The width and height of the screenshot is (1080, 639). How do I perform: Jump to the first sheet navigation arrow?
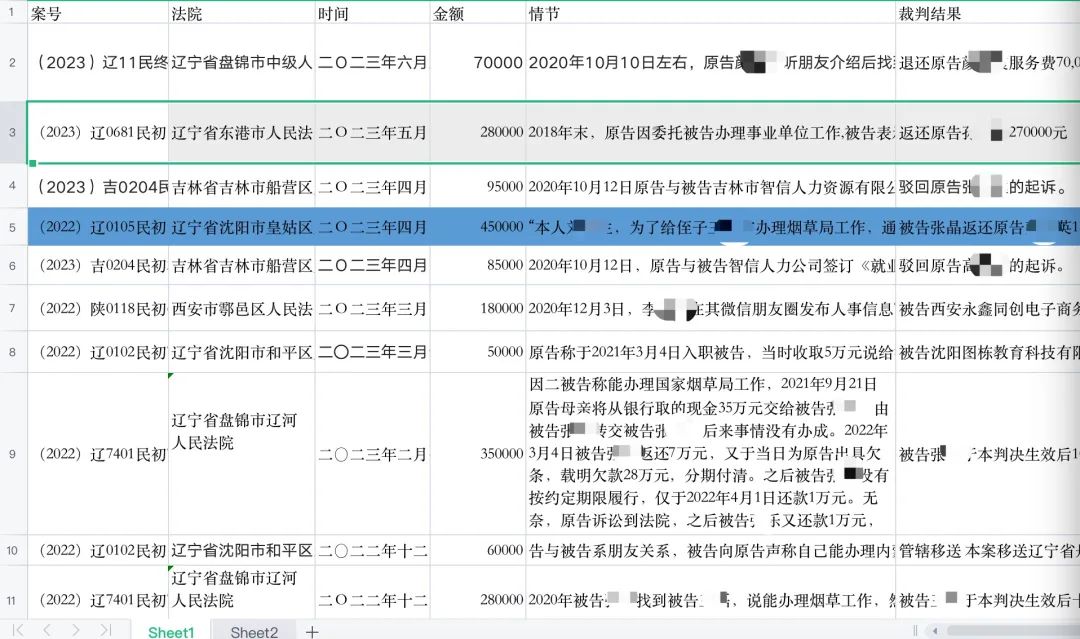19,631
